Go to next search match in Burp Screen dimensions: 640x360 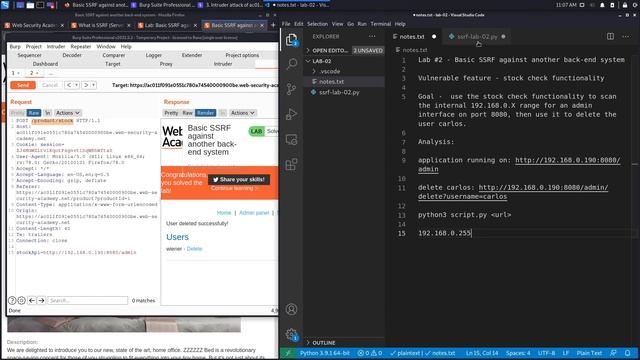(41, 300)
